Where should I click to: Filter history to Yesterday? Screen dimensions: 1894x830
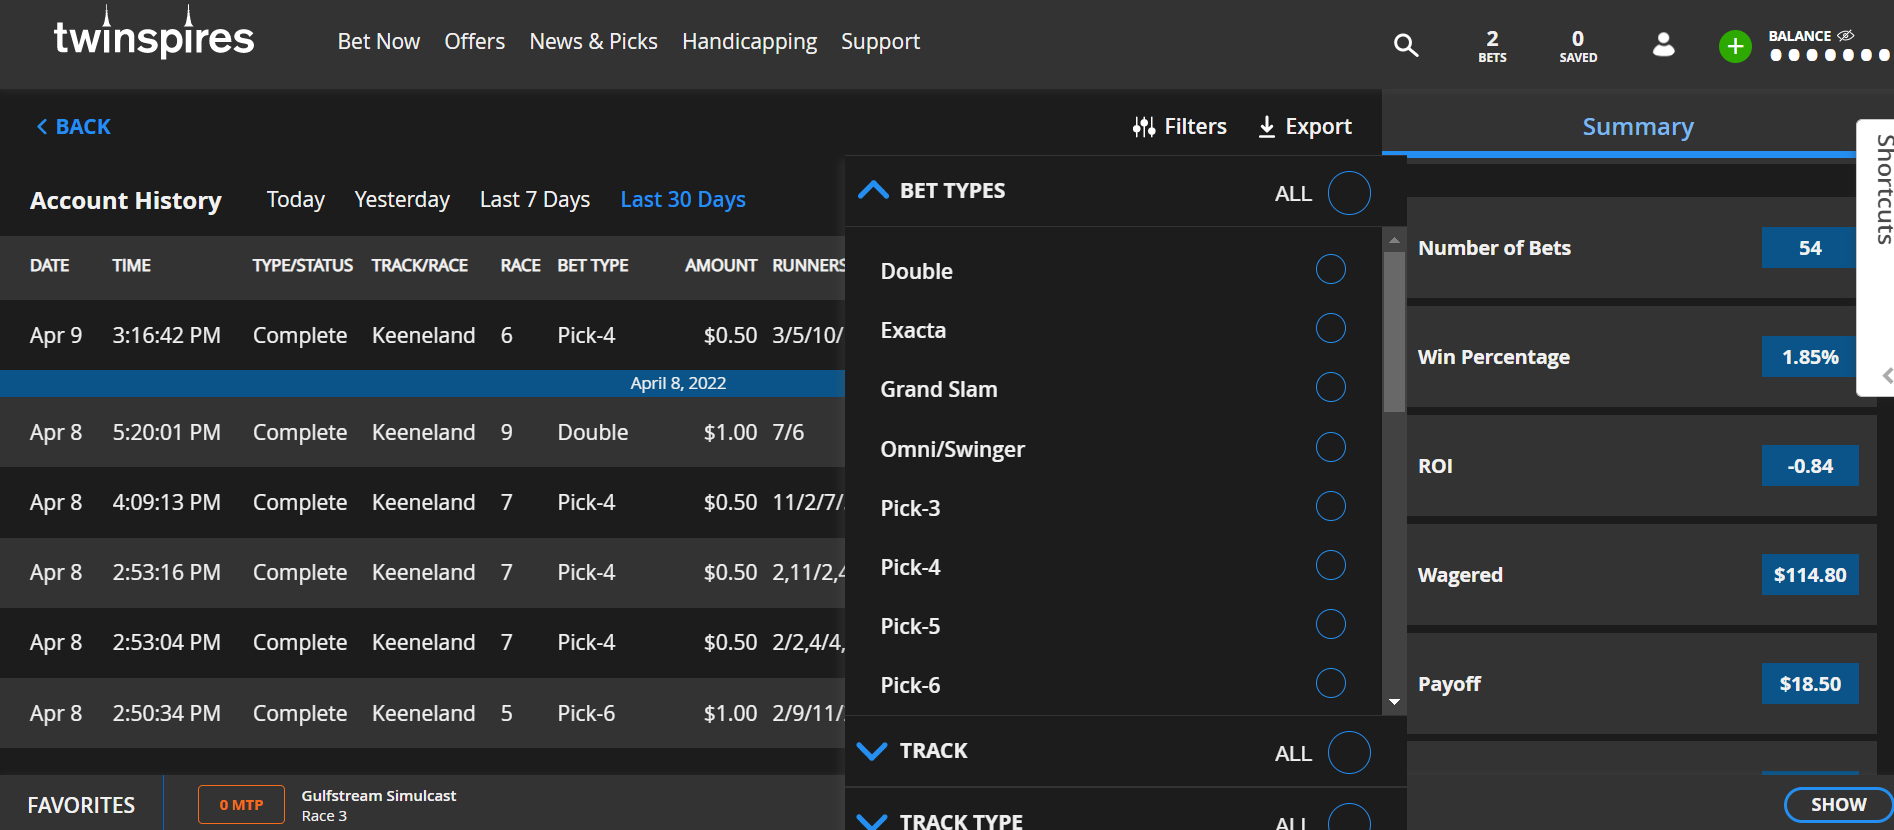click(x=402, y=200)
